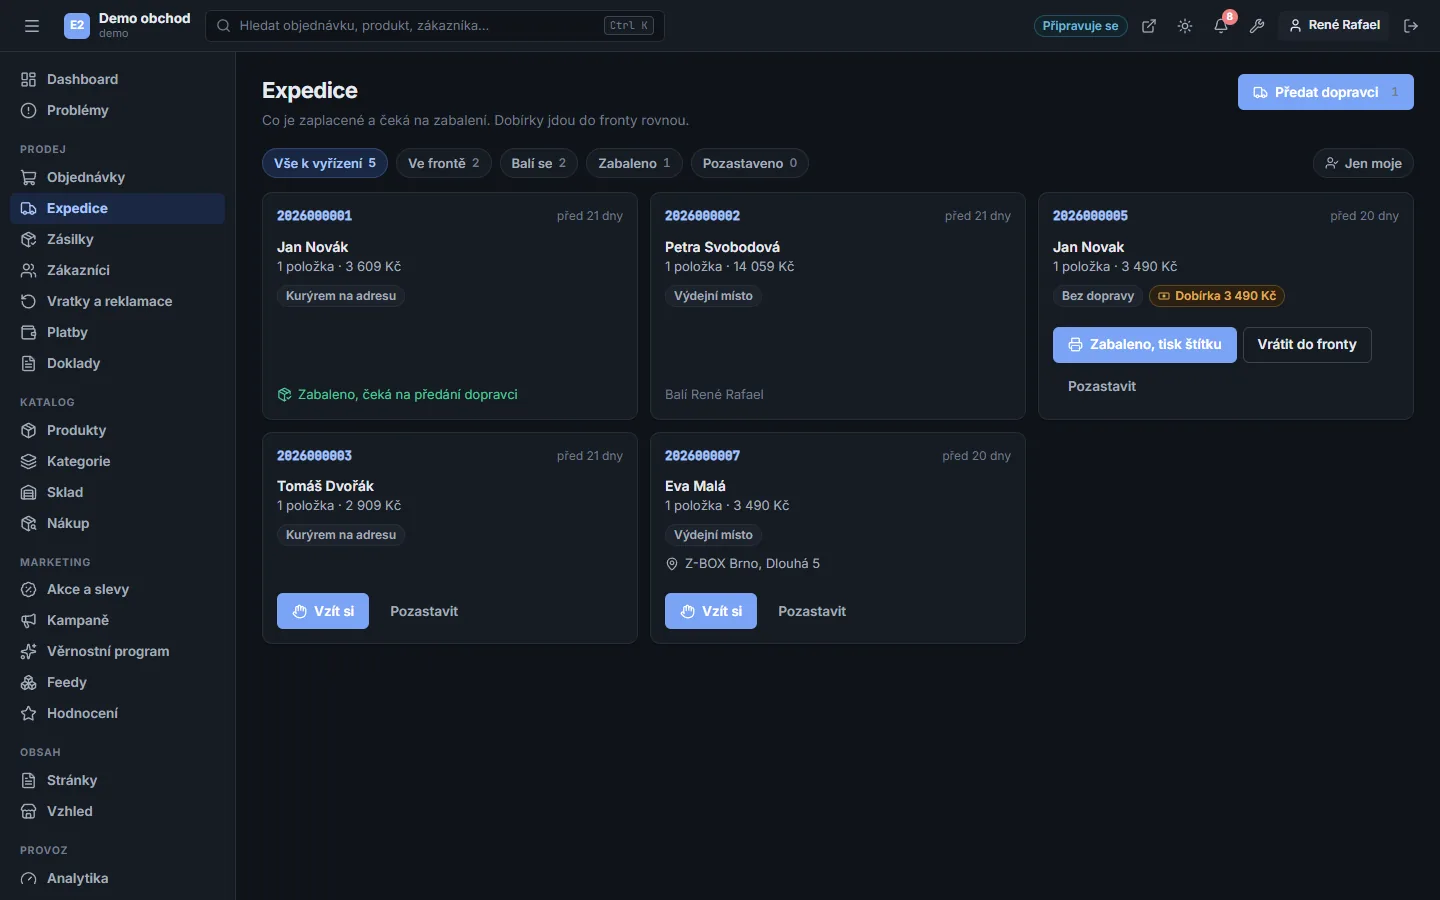Open order number 2026000007
This screenshot has width=1440, height=900.
pos(702,456)
